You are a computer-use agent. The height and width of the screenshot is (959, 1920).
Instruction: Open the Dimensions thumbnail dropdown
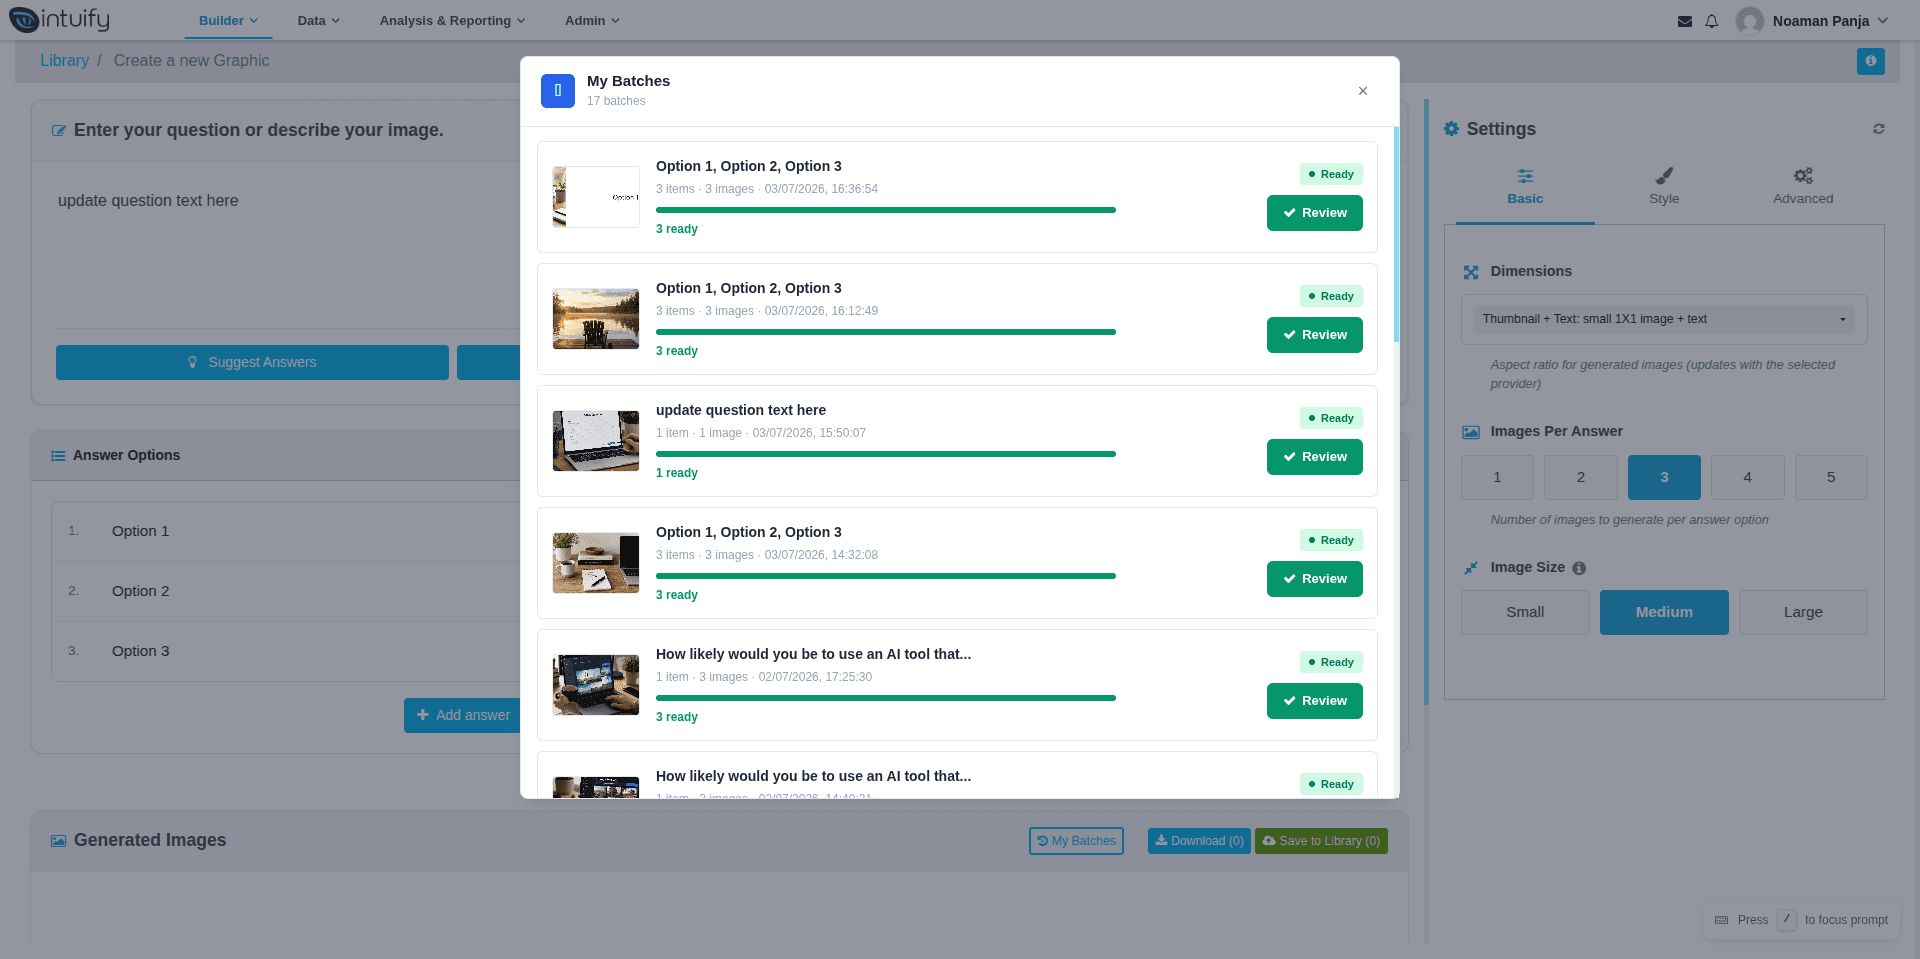pyautogui.click(x=1664, y=319)
